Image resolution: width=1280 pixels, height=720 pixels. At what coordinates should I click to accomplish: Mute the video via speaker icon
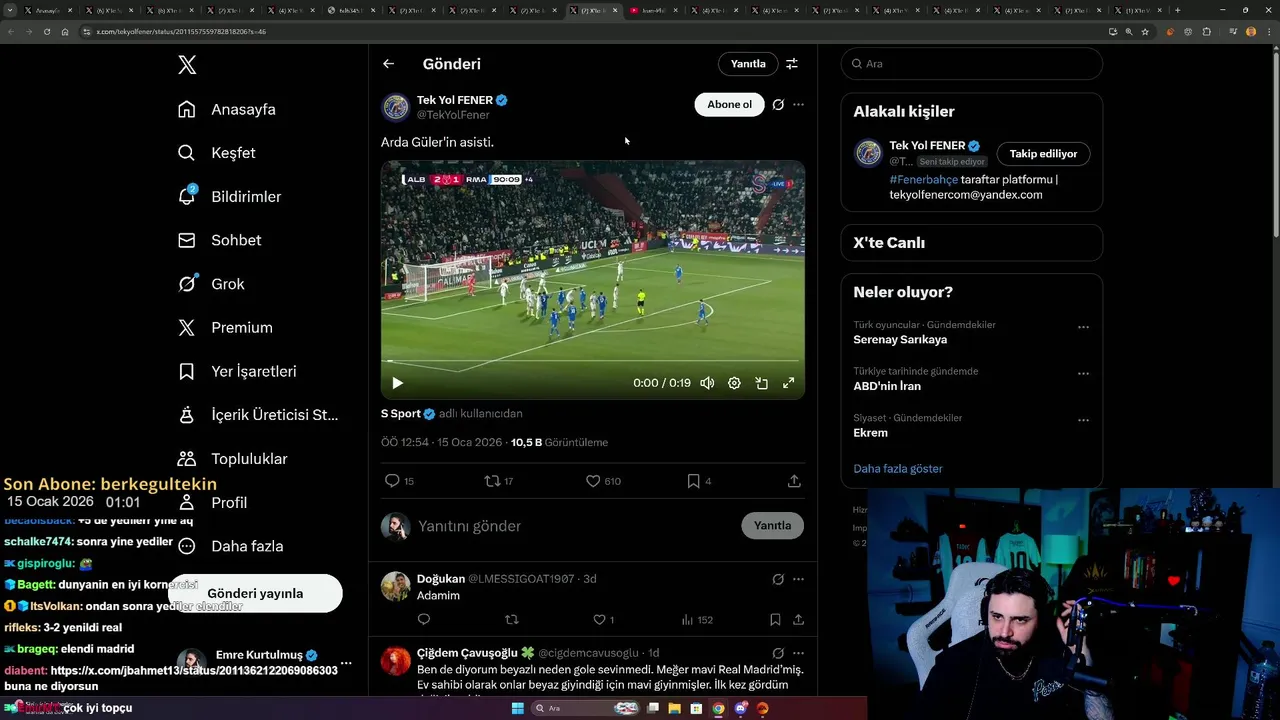click(x=707, y=383)
